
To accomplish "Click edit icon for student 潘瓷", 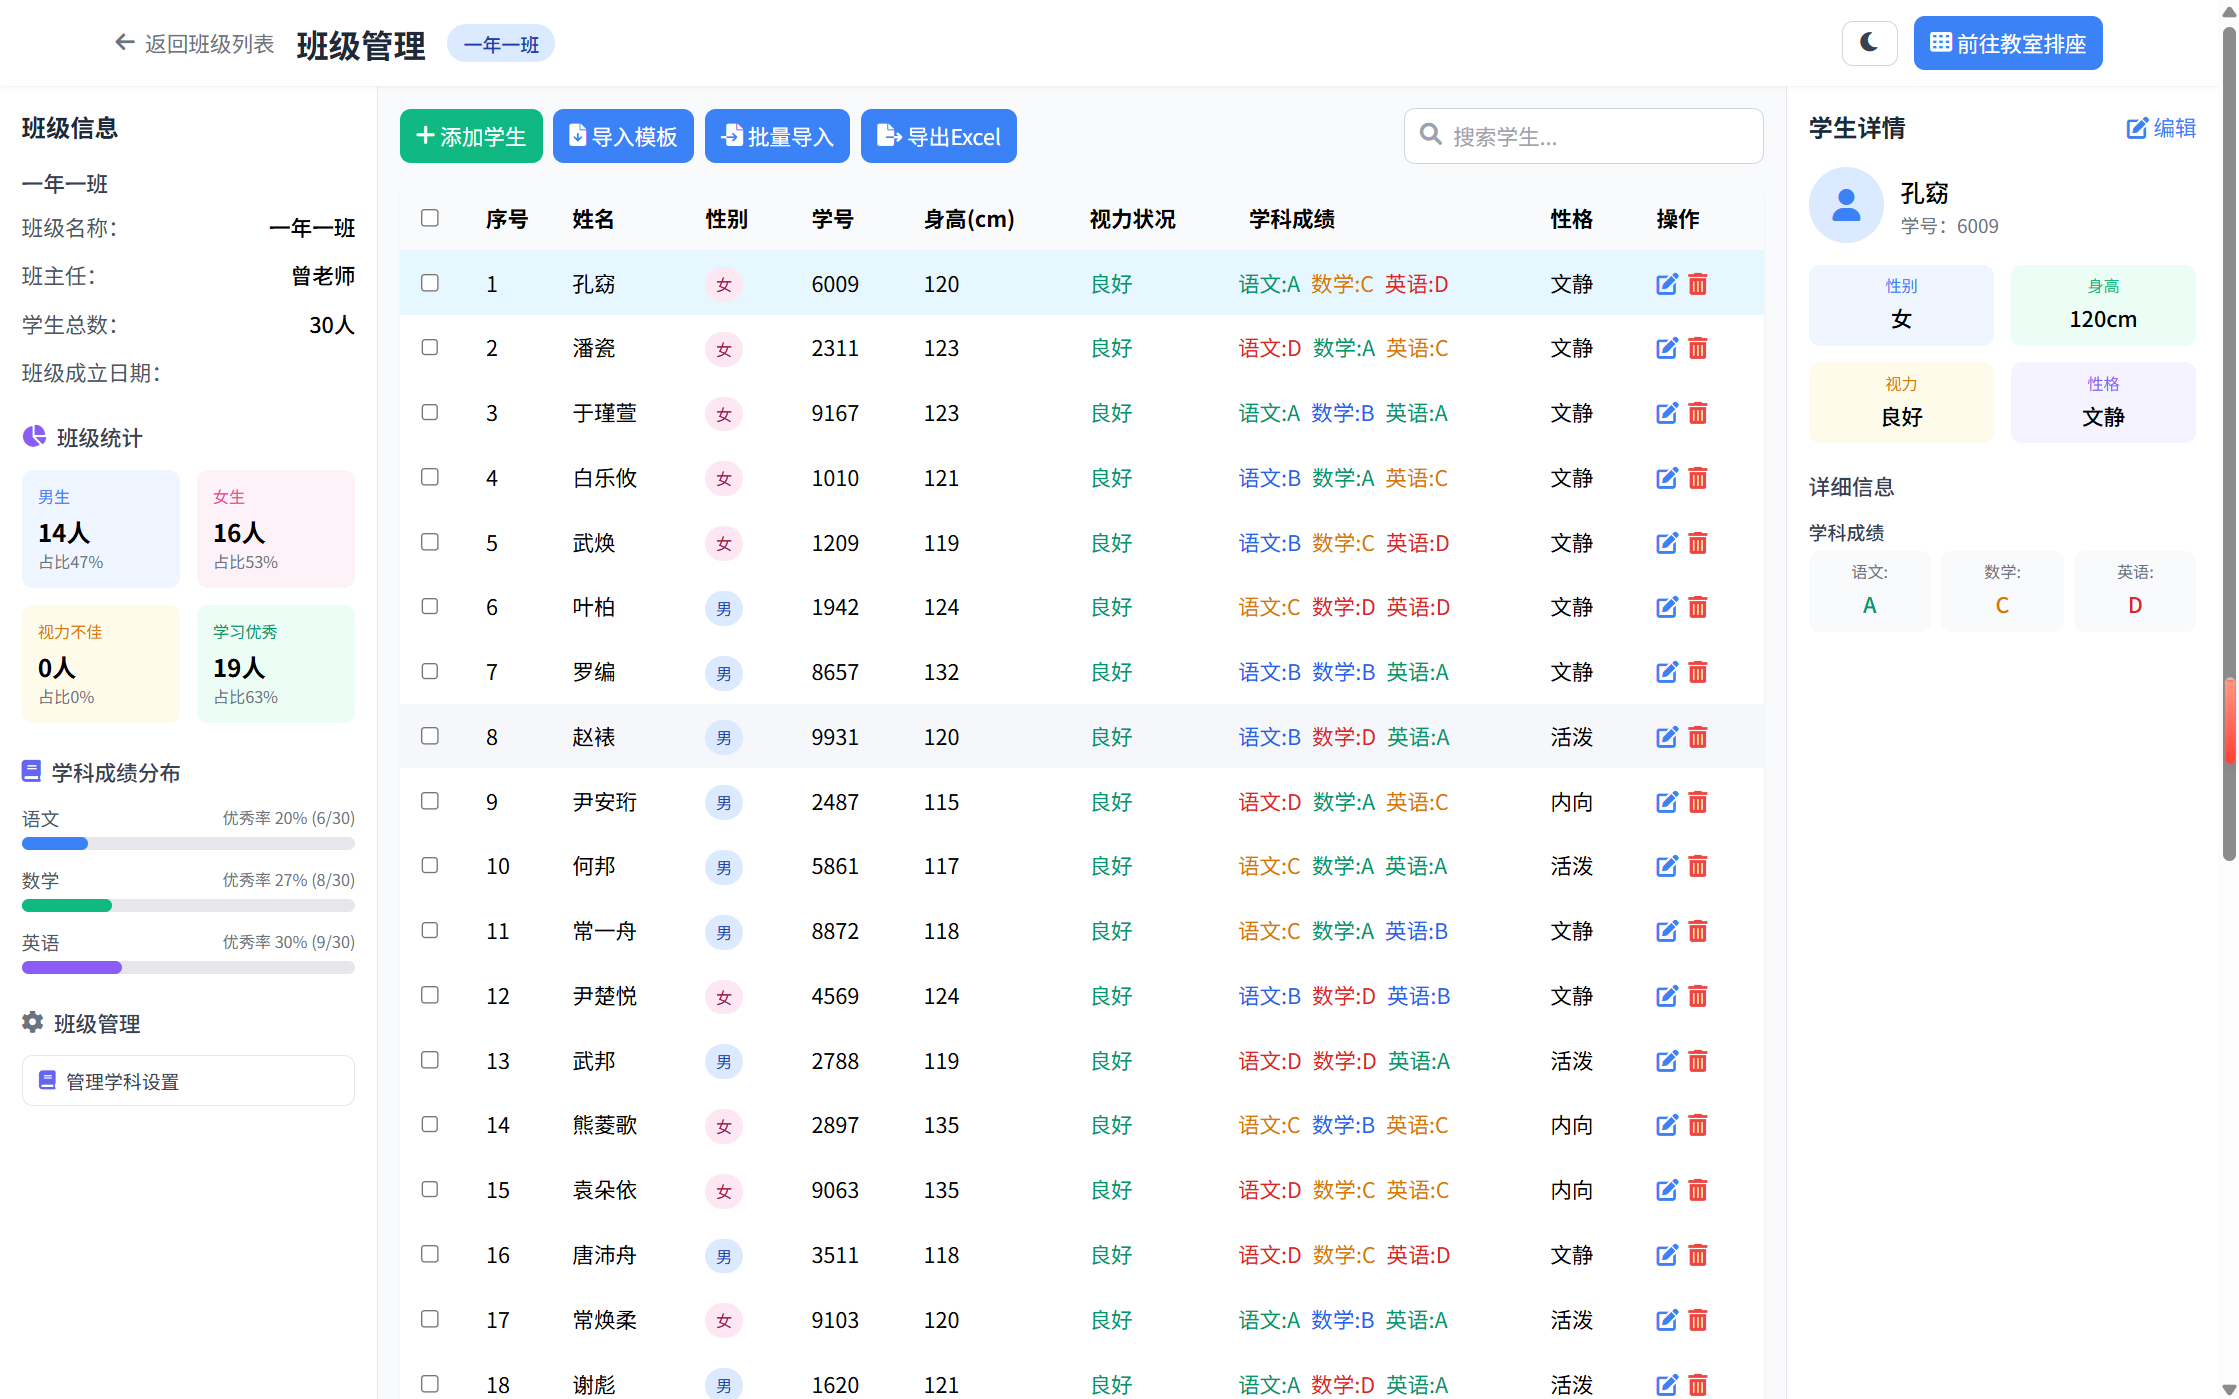I will click(1666, 348).
